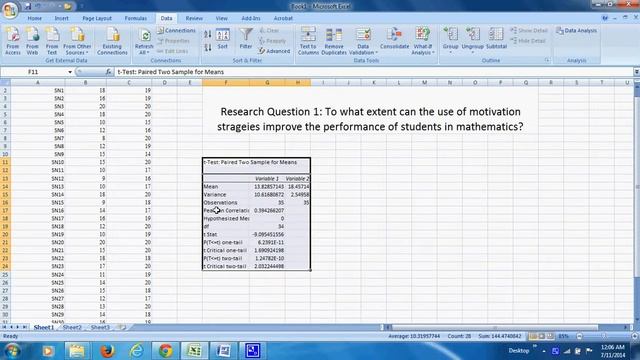Open the Add-Ins tab
The image size is (640, 360).
click(x=251, y=18)
